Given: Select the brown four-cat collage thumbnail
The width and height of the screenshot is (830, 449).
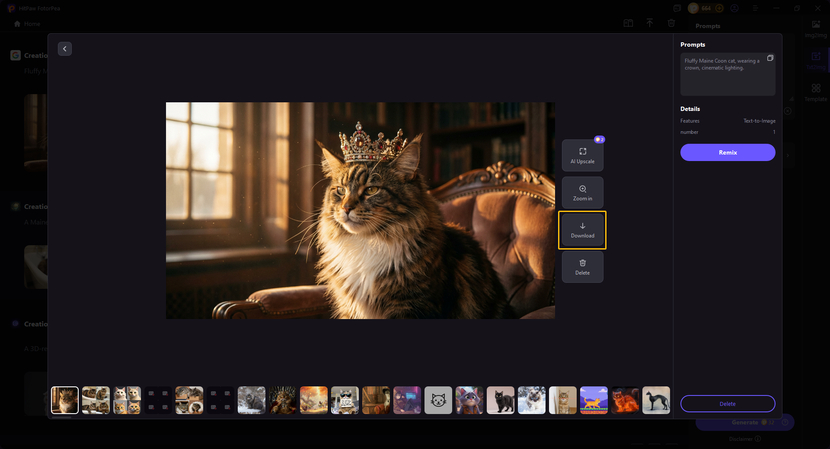Looking at the screenshot, I should [96, 400].
